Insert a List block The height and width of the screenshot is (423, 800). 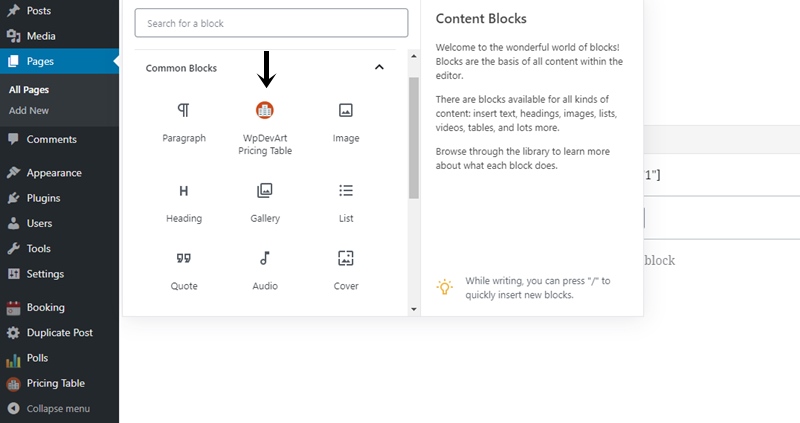click(346, 203)
